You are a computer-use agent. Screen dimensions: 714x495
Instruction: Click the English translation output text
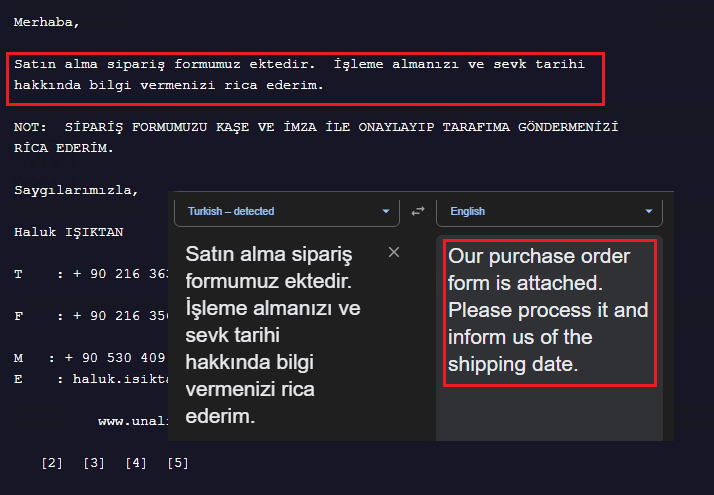pos(549,310)
